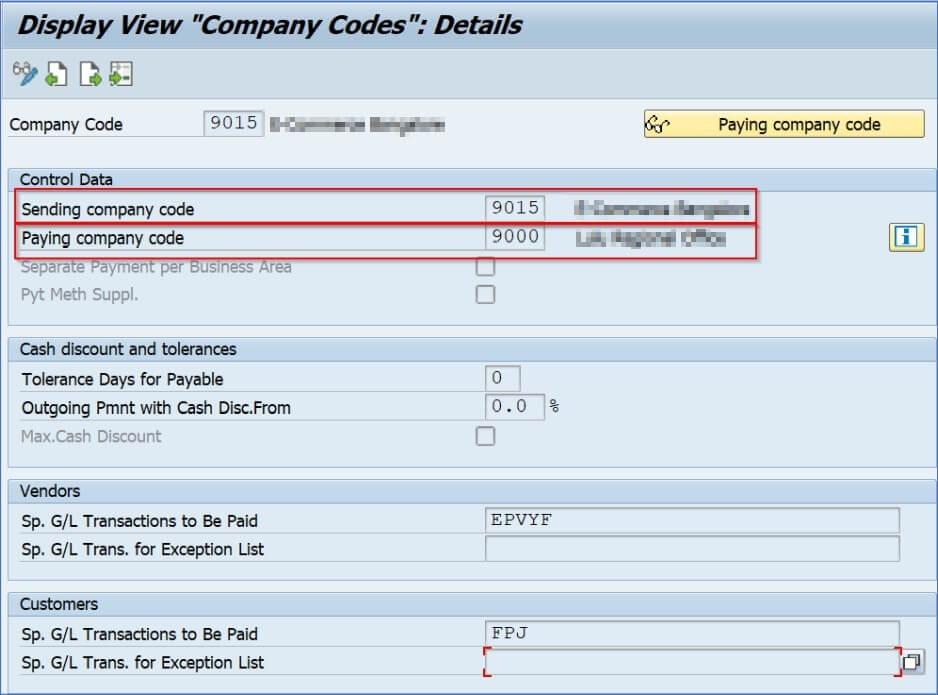Select the Control Data group header

[x=66, y=179]
